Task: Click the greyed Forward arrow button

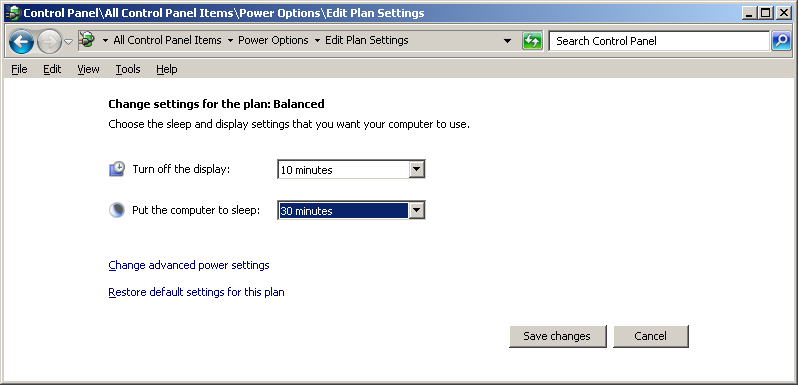Action: click(49, 42)
